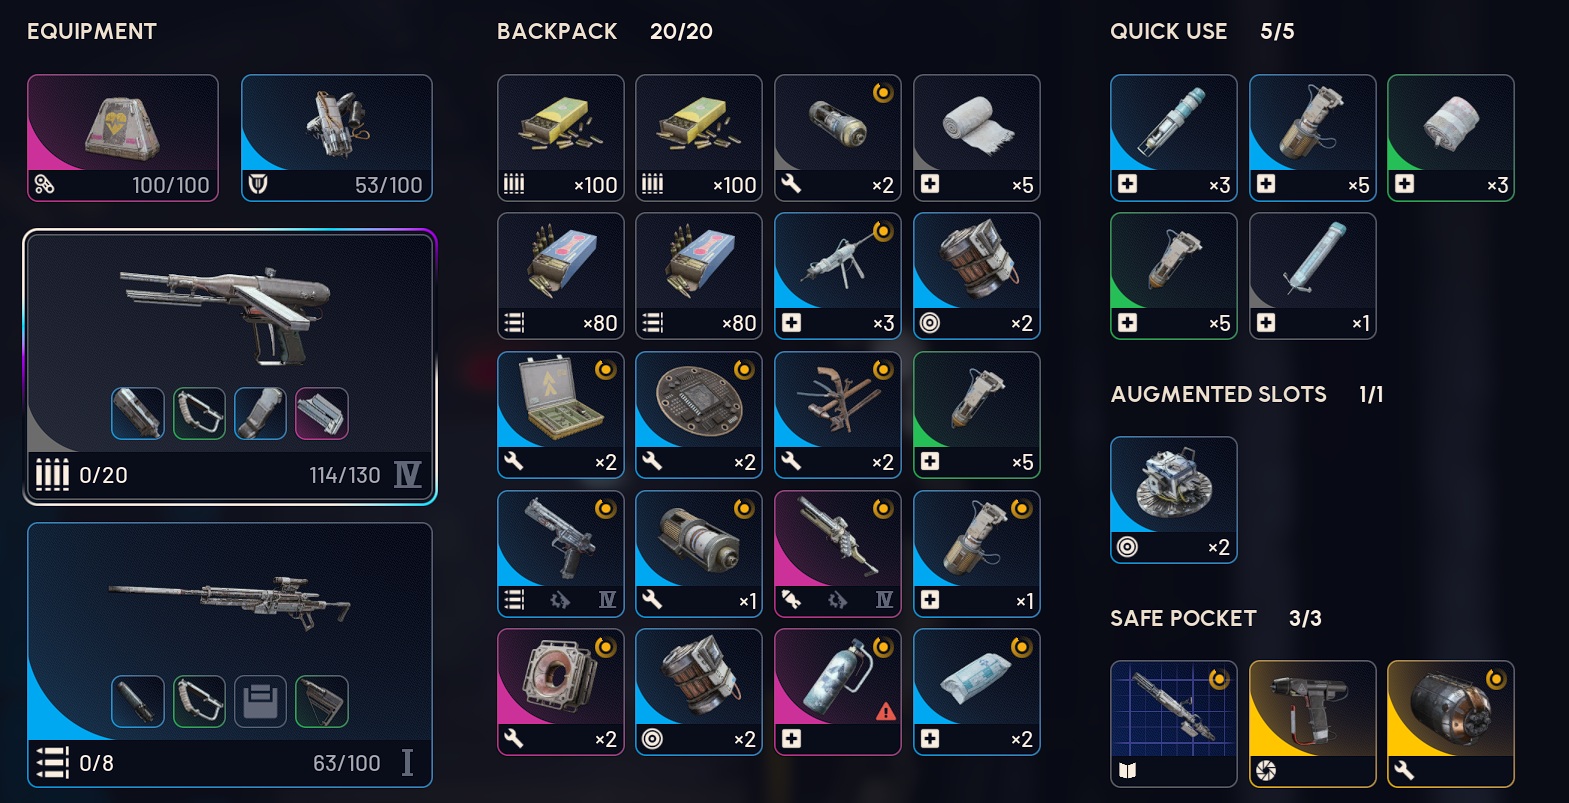Viewport: 1569px width, 803px height.
Task: Pick the first light ammo stack ×100
Action: 561,138
